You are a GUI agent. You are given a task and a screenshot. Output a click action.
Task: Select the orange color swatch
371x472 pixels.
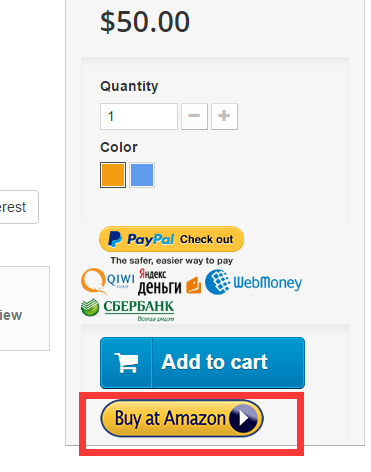tap(113, 175)
